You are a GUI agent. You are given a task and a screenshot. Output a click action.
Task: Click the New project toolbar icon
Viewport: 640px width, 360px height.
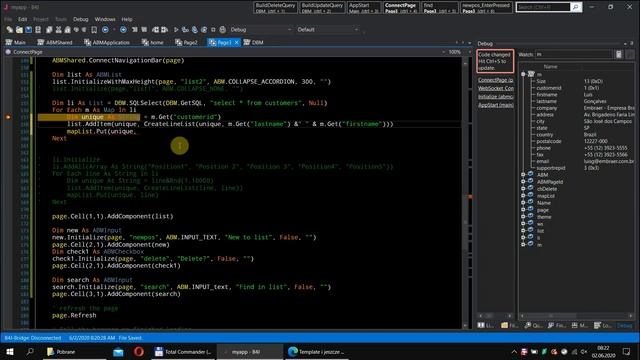(10, 30)
